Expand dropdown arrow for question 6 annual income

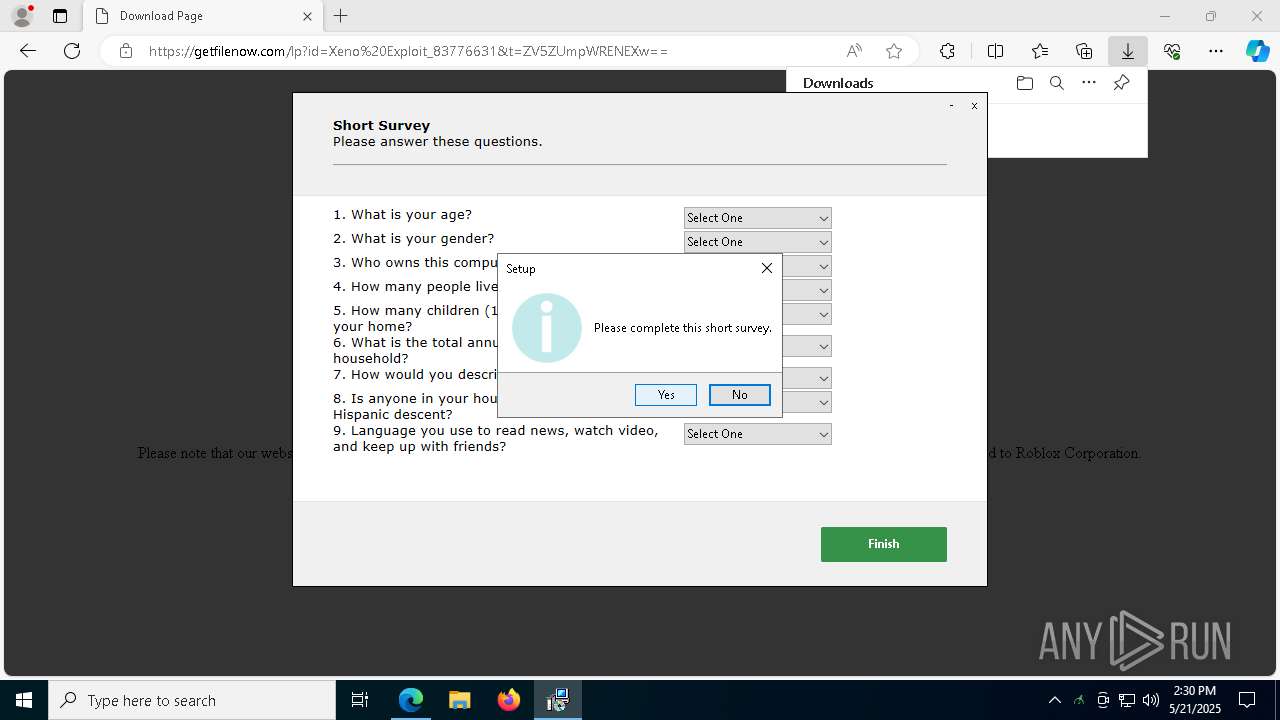click(x=823, y=346)
